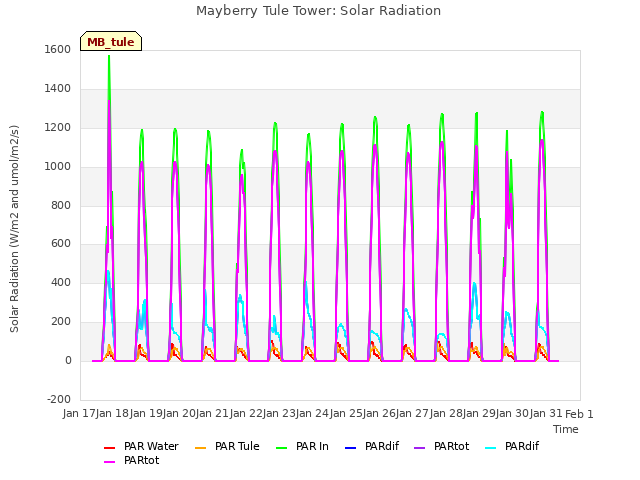Image resolution: width=640 pixels, height=480 pixels.
Task: Click the 'Jan 20' x-axis date label
Action: (179, 413)
